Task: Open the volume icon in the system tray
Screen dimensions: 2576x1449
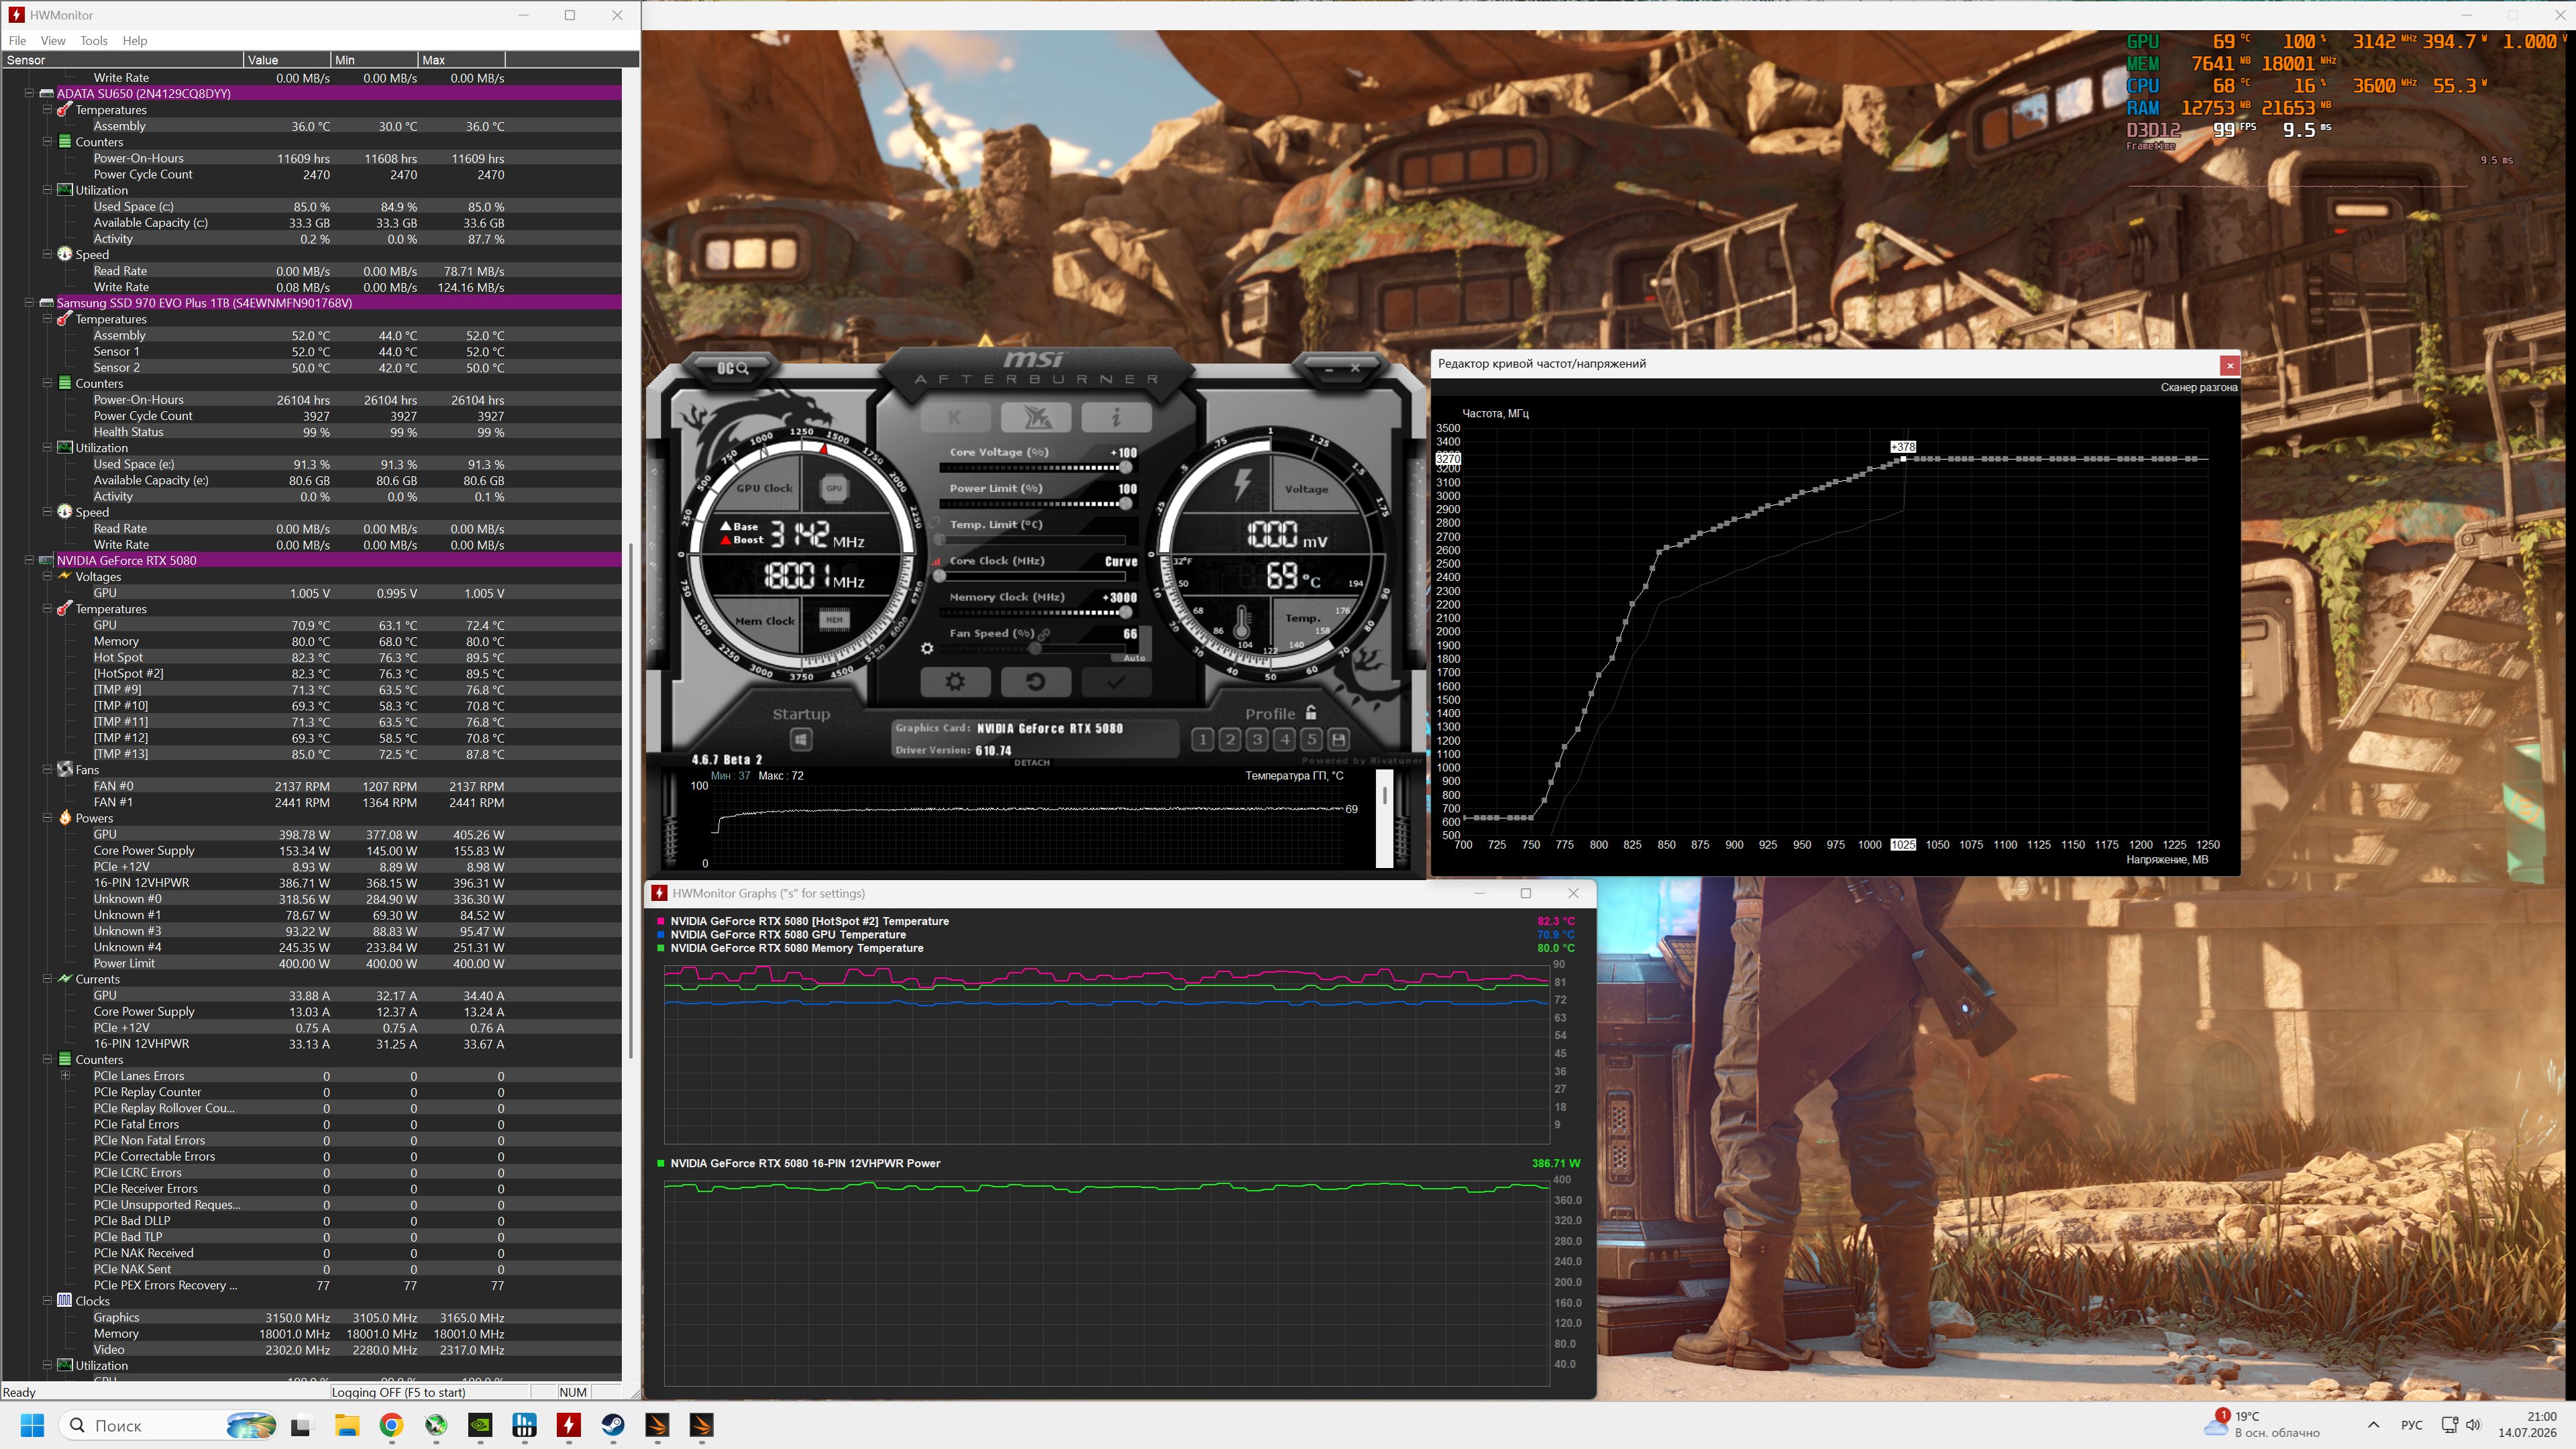Action: point(2474,1424)
